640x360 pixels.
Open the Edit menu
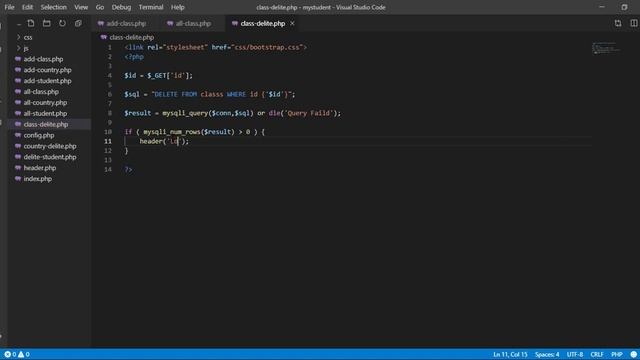(27, 7)
